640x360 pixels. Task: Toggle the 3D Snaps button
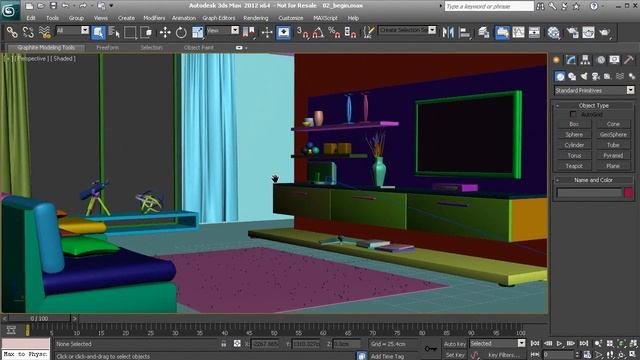pyautogui.click(x=302, y=32)
